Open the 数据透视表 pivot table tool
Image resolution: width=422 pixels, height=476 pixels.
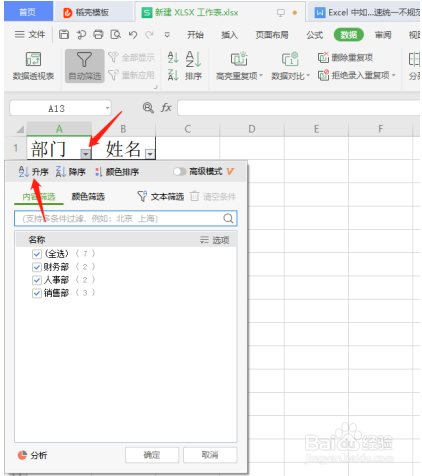(x=33, y=66)
